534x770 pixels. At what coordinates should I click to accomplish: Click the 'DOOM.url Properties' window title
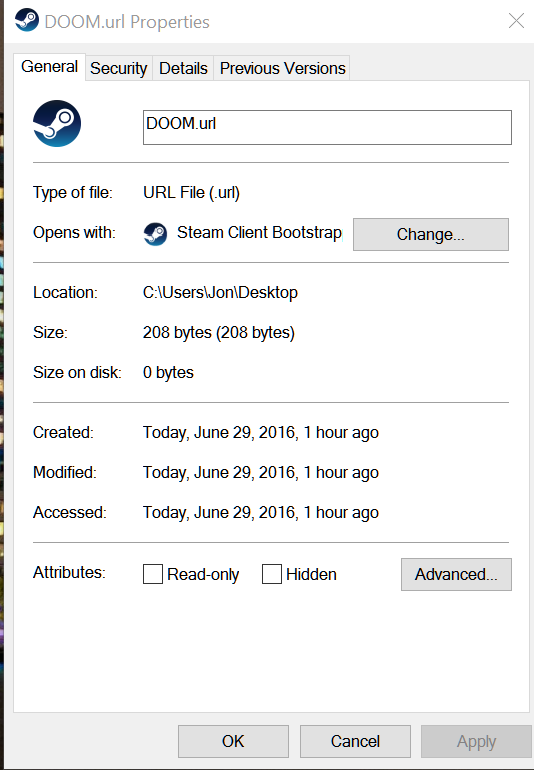(127, 22)
